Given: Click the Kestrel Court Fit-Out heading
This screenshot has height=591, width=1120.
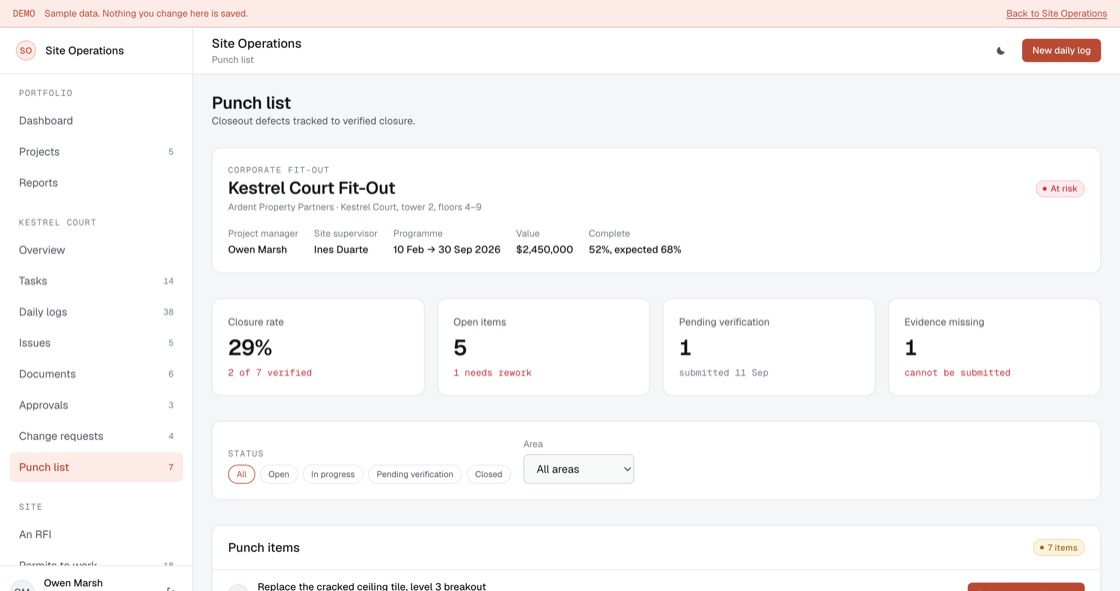Looking at the screenshot, I should (311, 188).
